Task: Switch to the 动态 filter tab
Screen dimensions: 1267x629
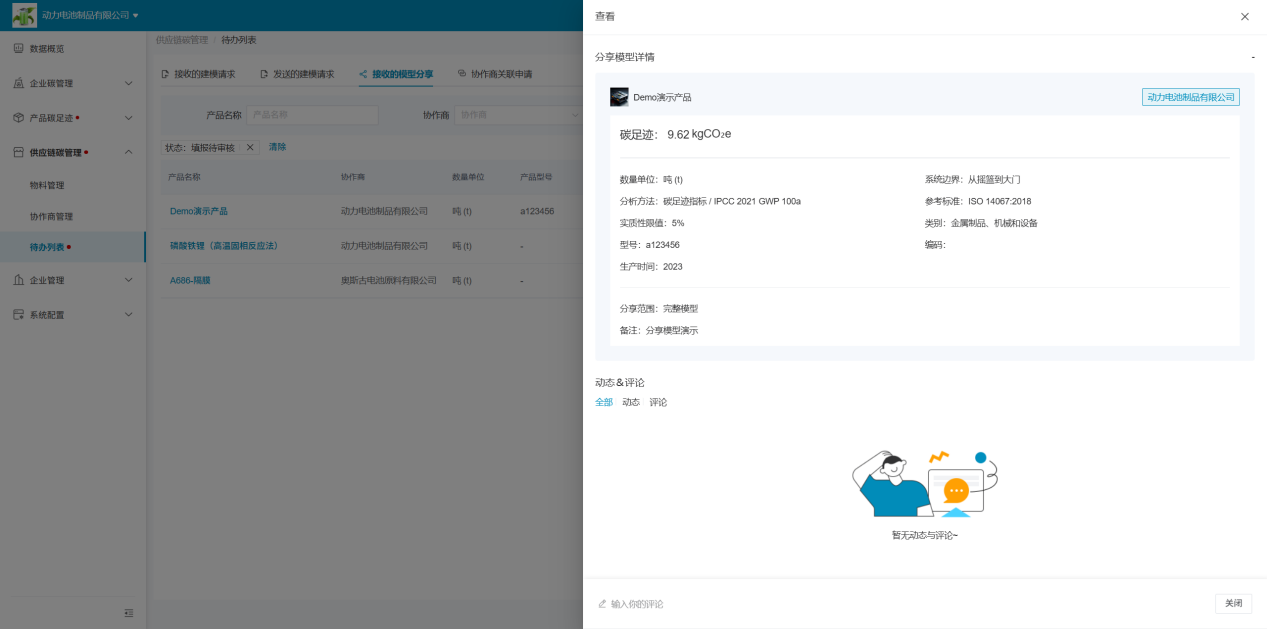Action: point(630,403)
